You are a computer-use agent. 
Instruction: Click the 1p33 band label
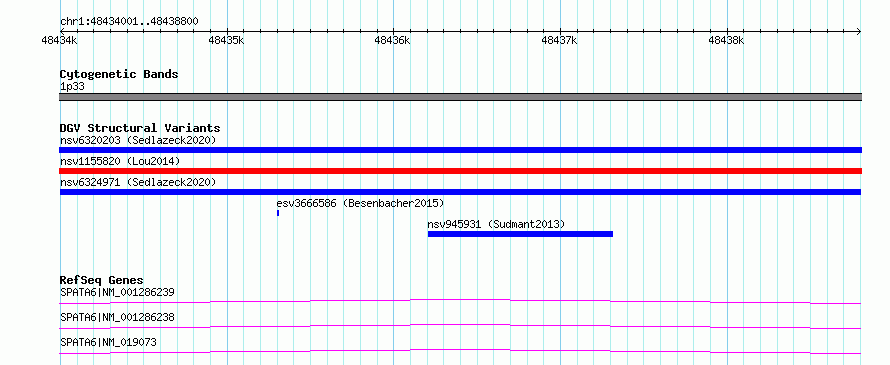point(72,87)
